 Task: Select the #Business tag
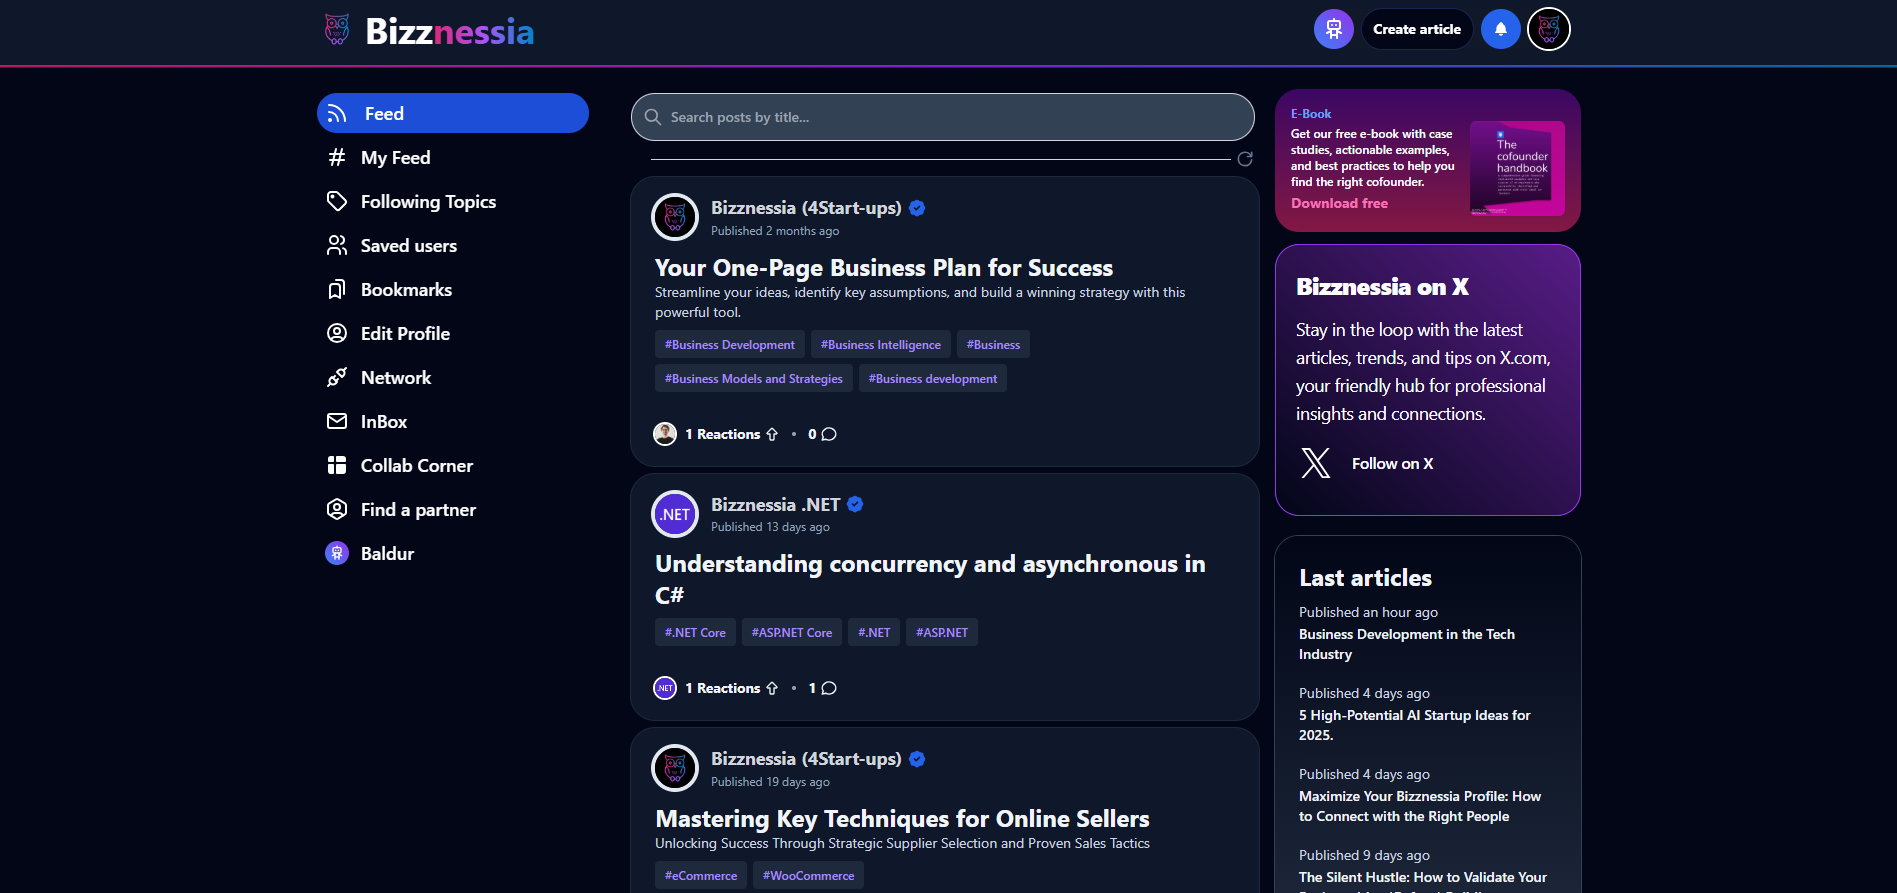[x=993, y=344]
